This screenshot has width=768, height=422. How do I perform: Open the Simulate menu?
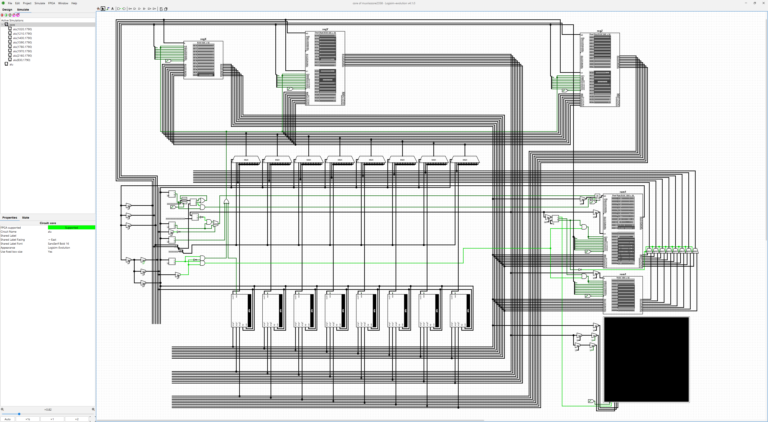click(40, 3)
